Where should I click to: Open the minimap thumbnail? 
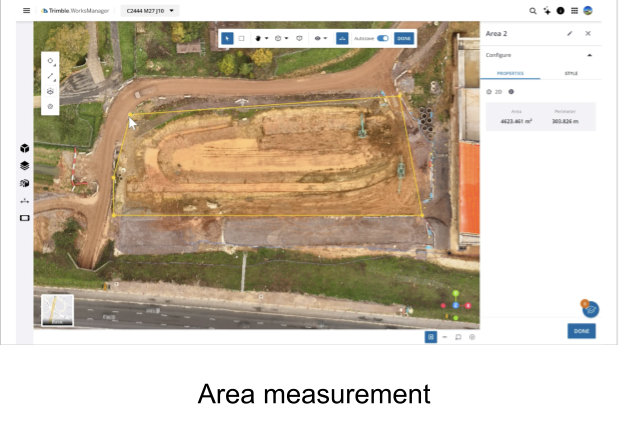click(57, 310)
